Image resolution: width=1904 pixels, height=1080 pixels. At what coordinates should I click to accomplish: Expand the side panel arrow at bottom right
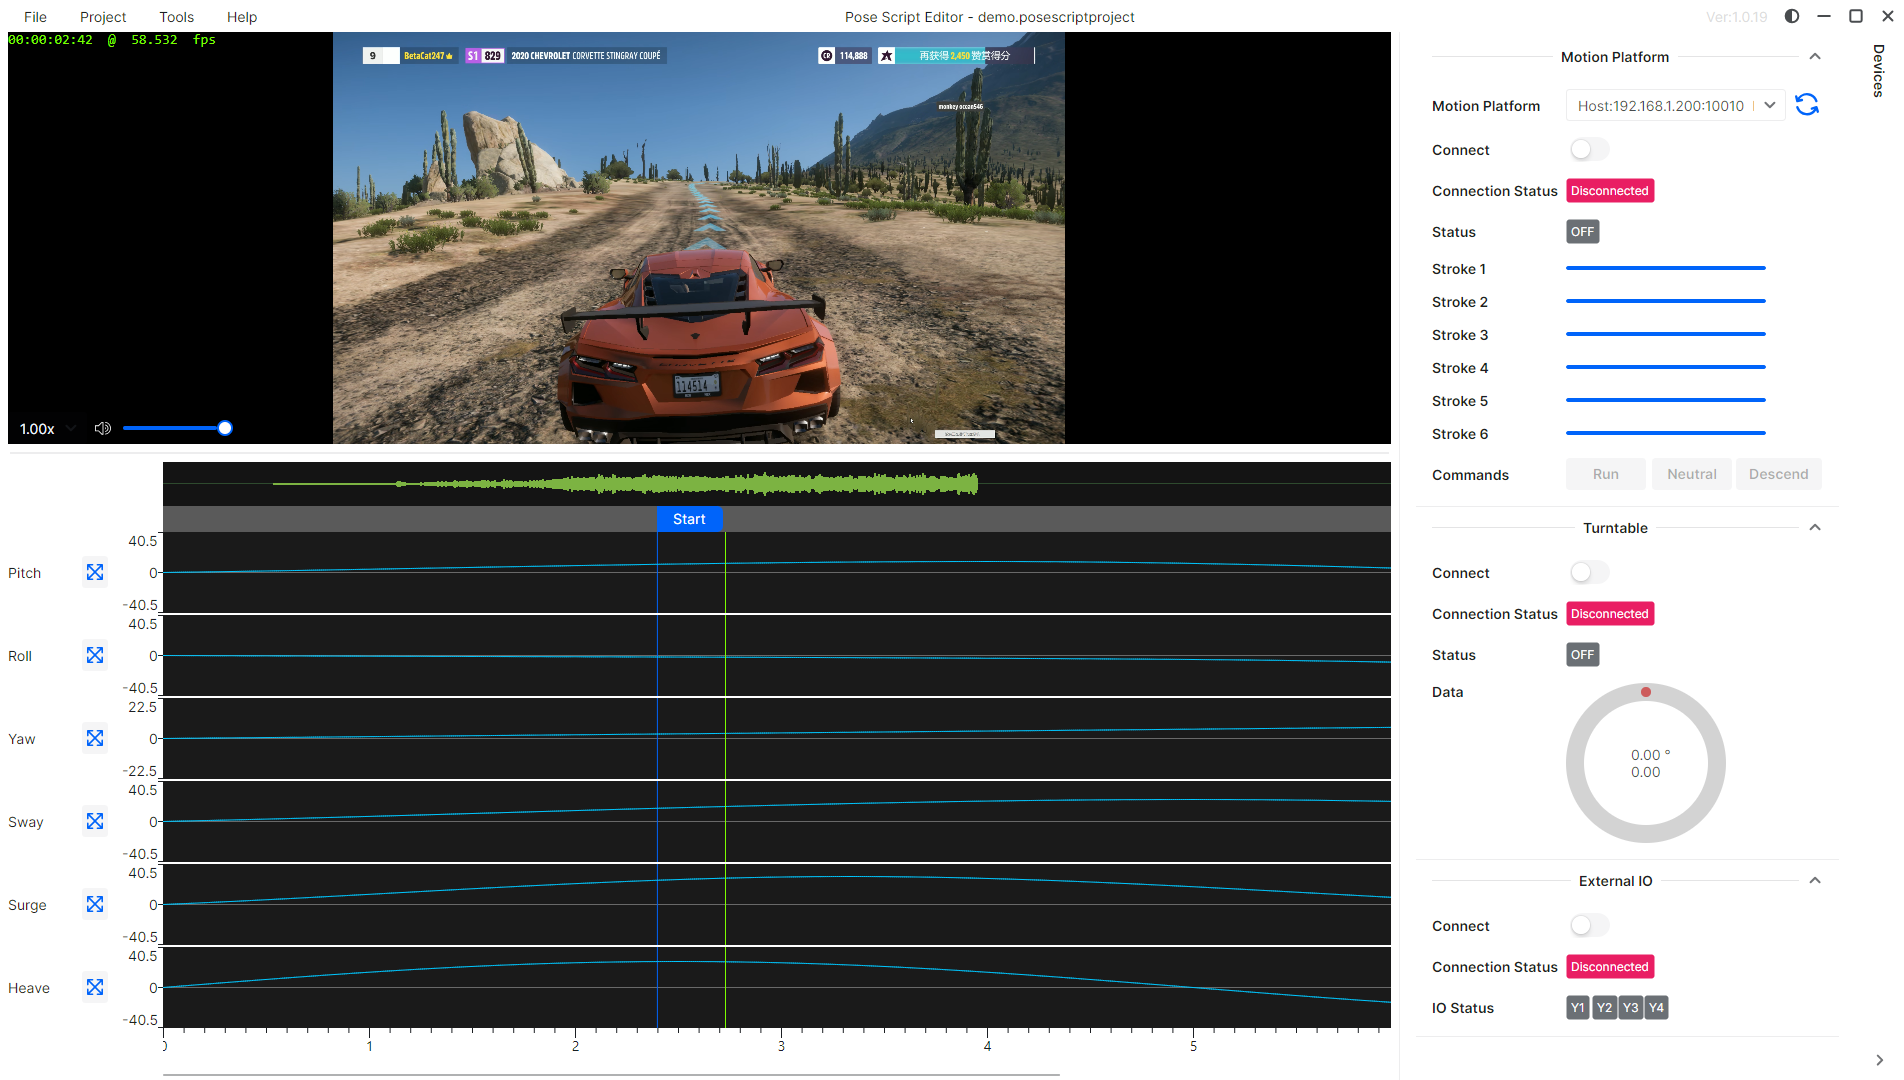pos(1879,1060)
